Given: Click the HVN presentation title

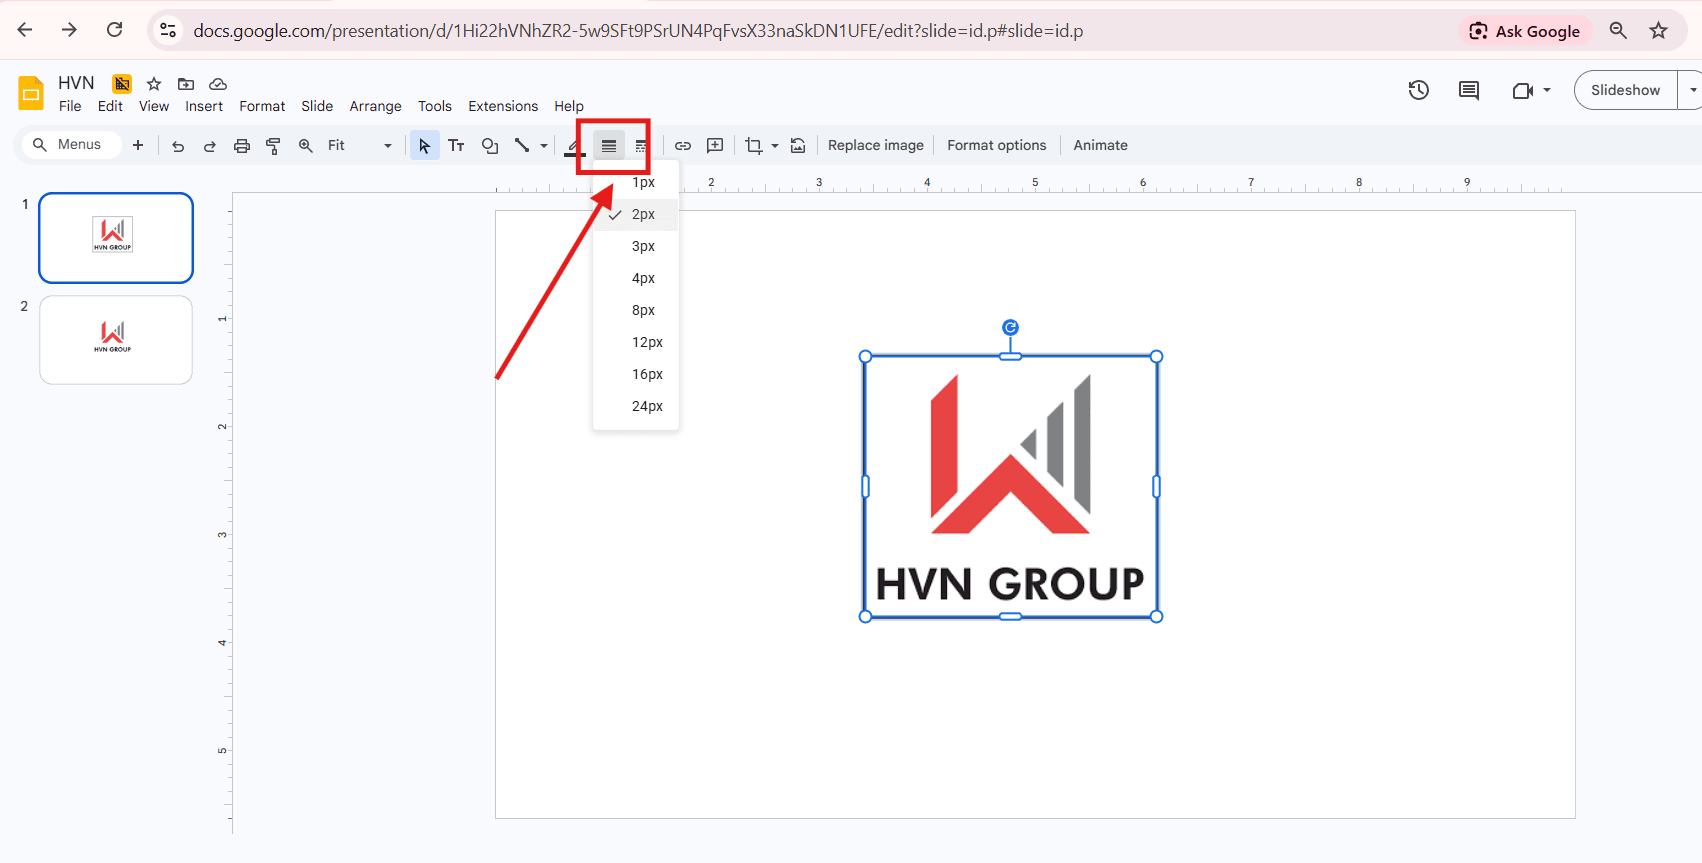Looking at the screenshot, I should (x=76, y=83).
